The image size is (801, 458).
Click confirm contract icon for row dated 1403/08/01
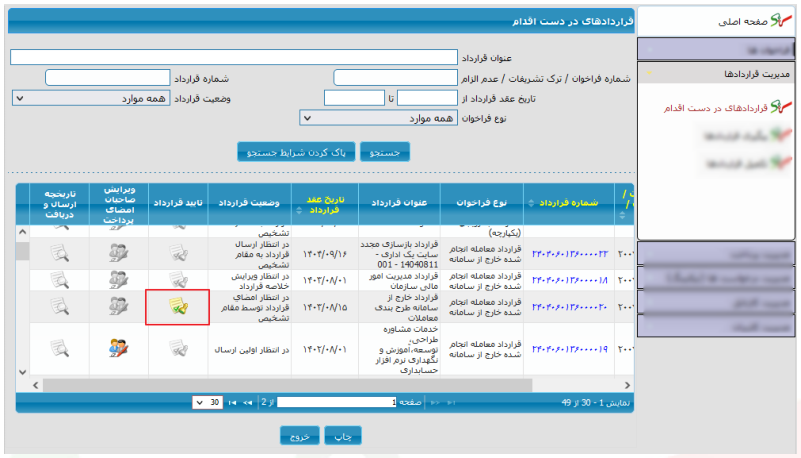pyautogui.click(x=178, y=280)
